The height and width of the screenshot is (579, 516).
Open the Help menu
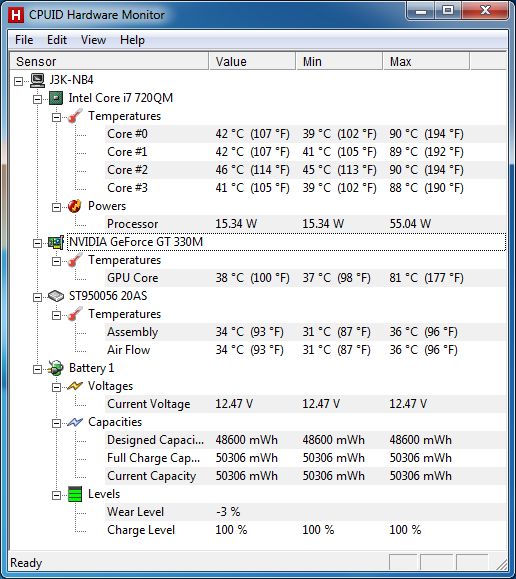coord(132,40)
